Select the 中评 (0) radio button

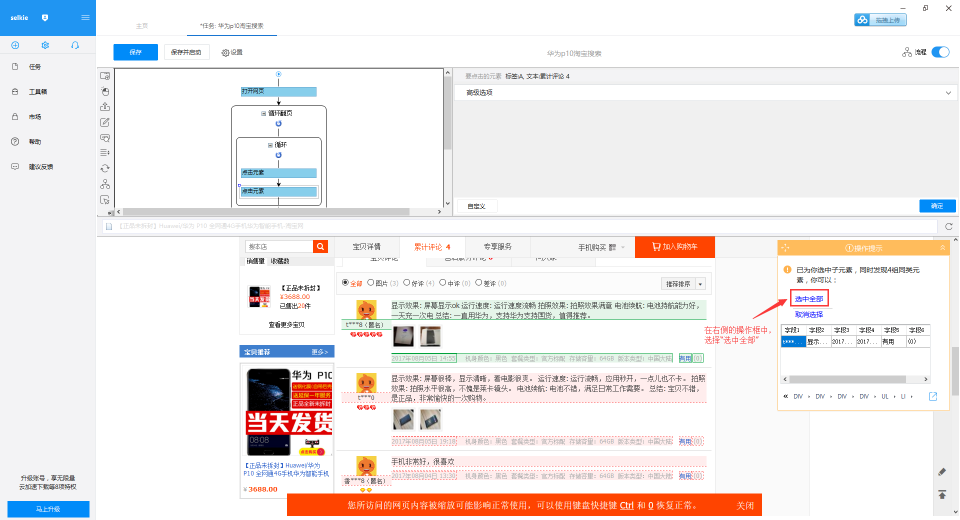443,283
